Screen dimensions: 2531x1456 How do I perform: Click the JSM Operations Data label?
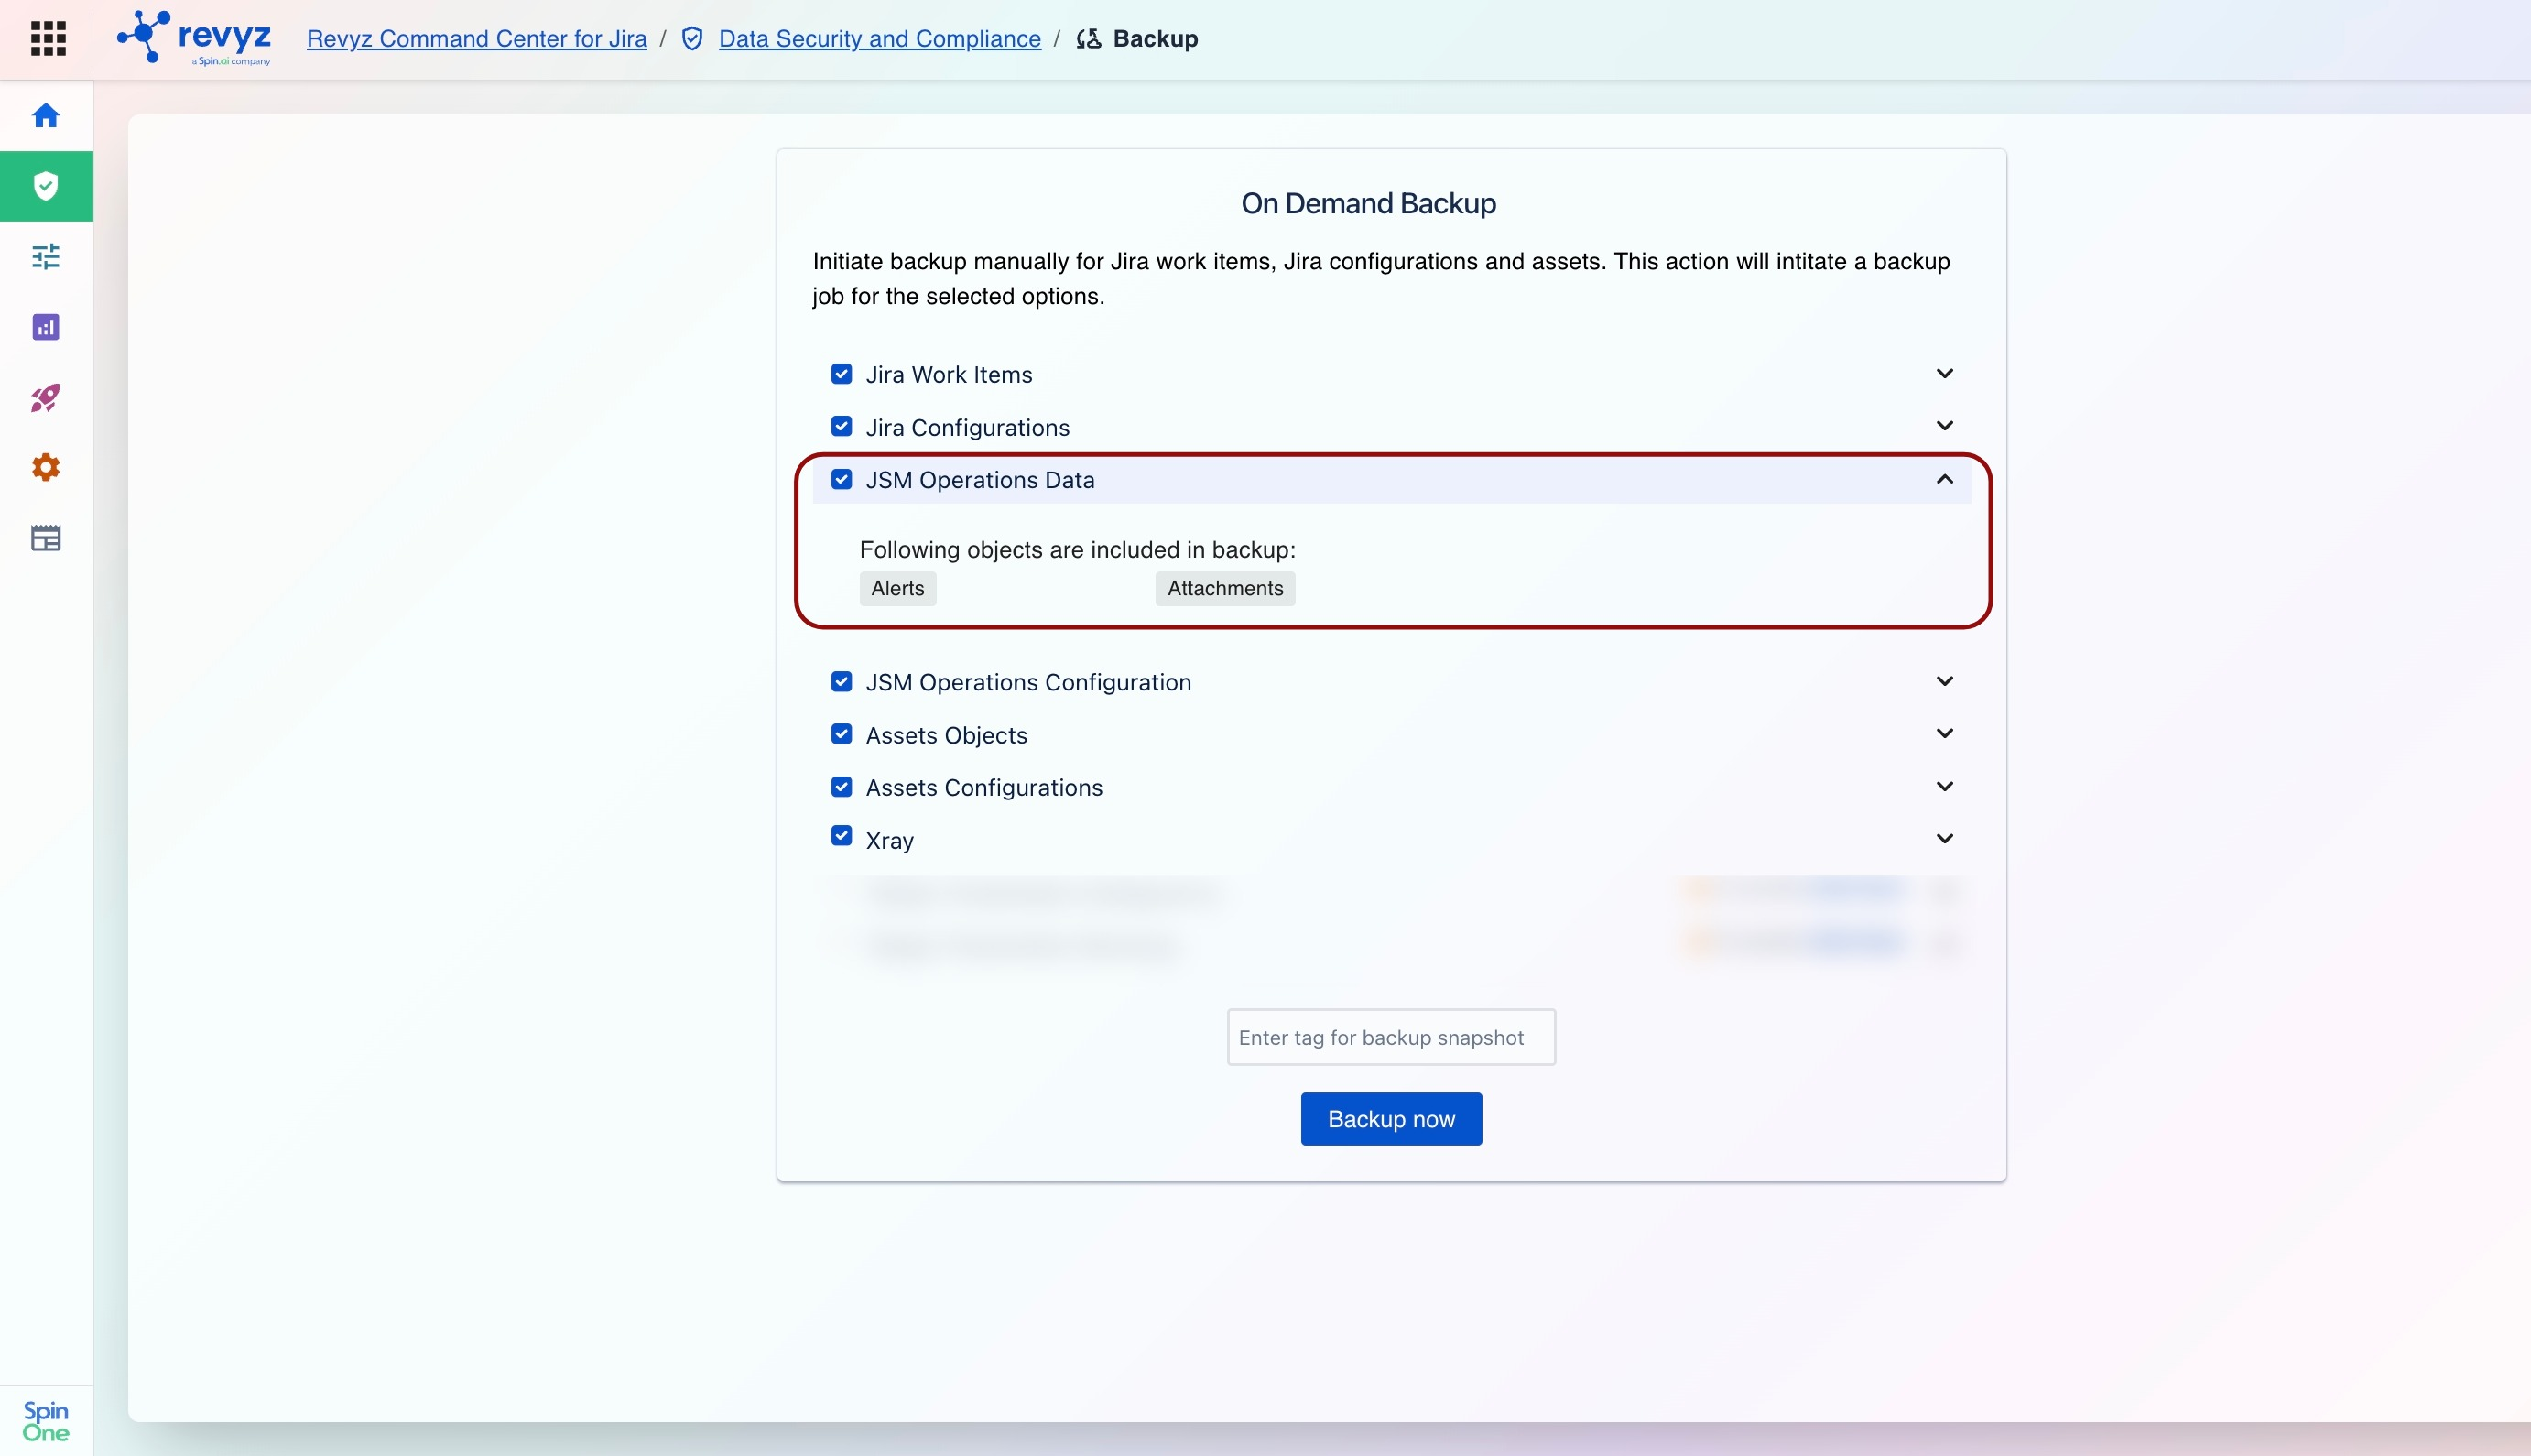pyautogui.click(x=980, y=481)
